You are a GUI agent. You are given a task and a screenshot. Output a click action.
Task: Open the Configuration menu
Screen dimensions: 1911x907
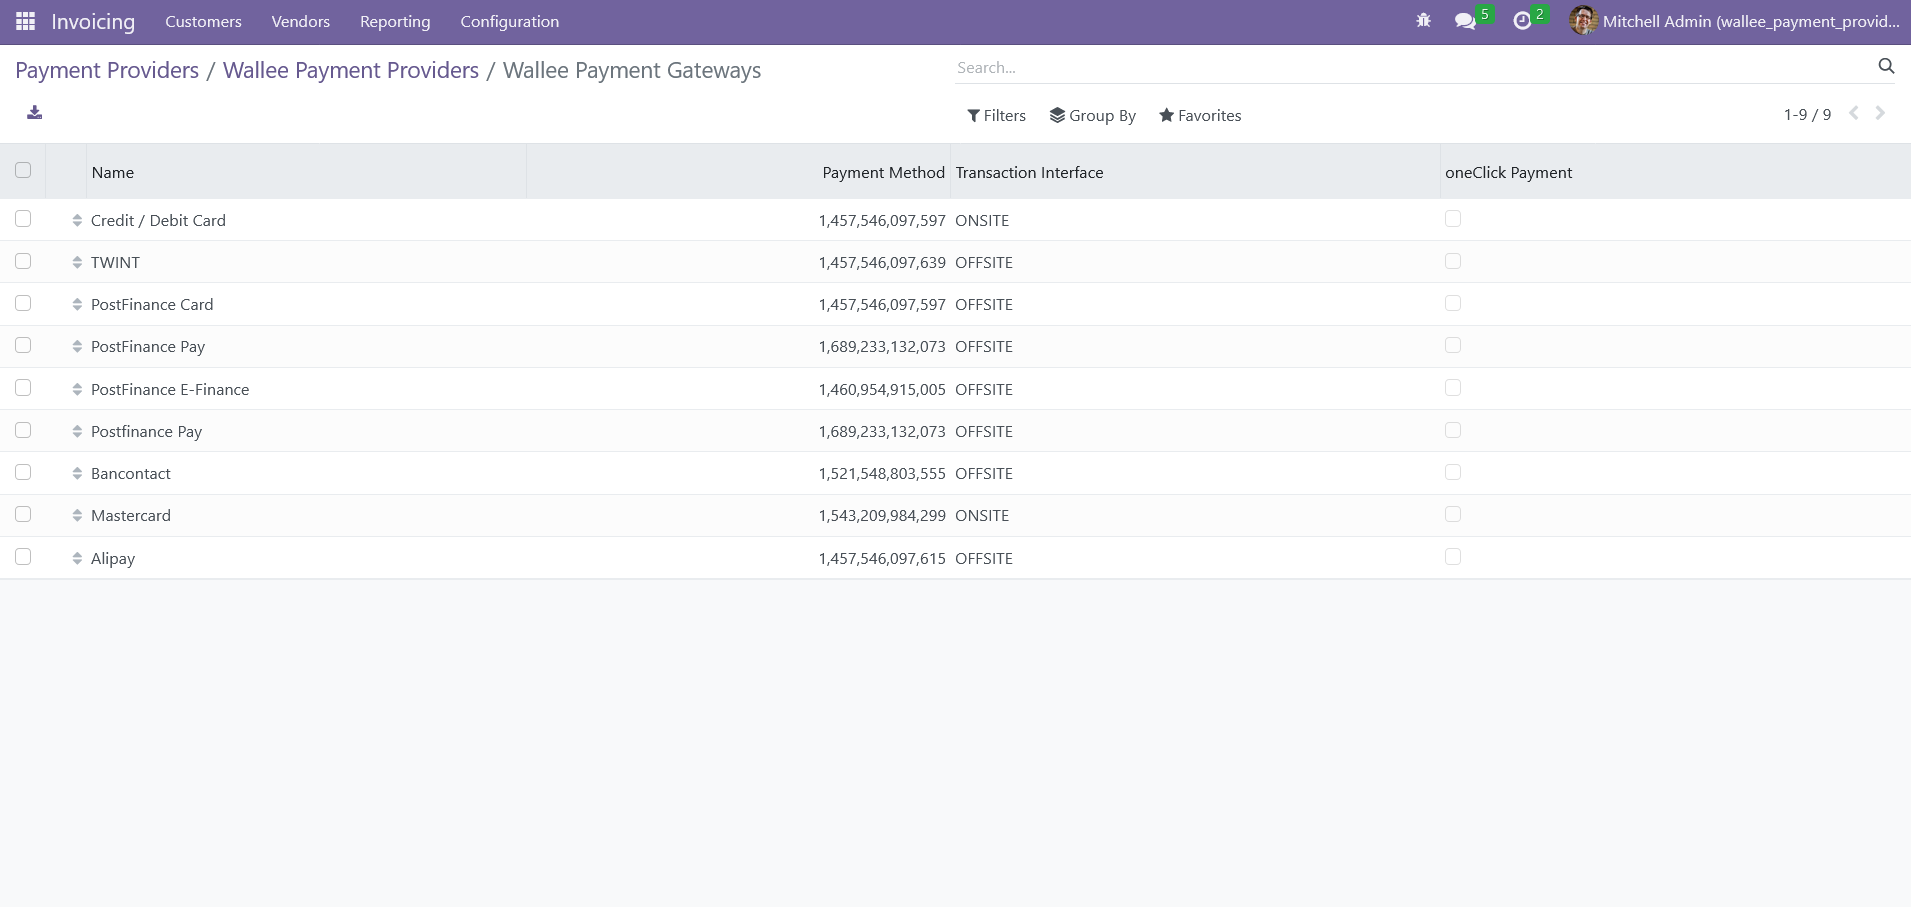[509, 21]
